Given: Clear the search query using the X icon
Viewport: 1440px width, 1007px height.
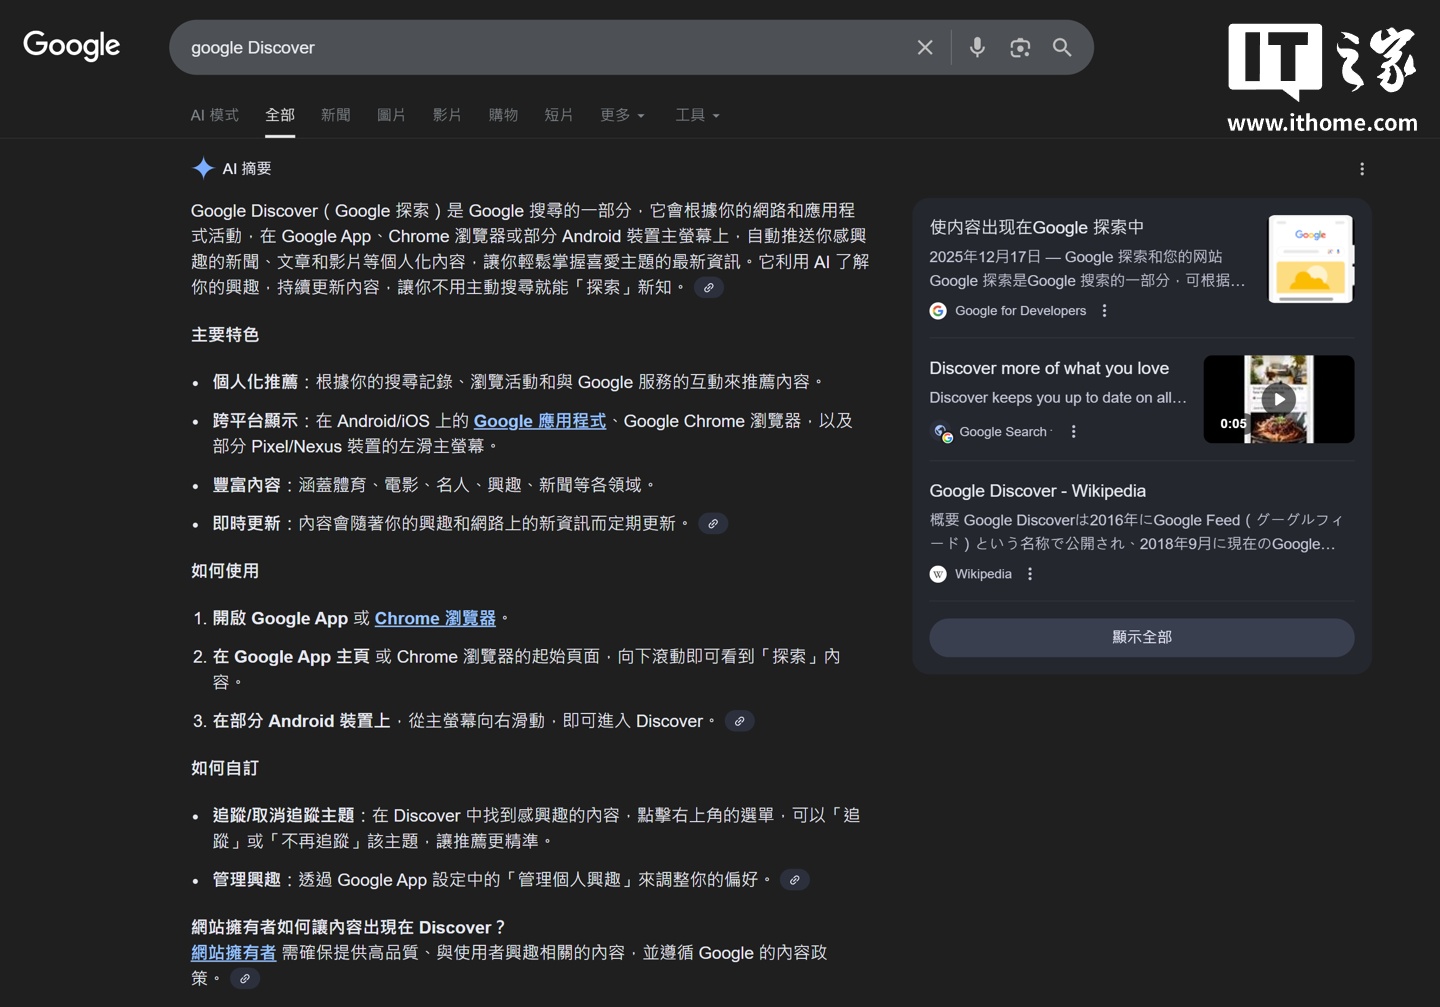Looking at the screenshot, I should (x=924, y=47).
